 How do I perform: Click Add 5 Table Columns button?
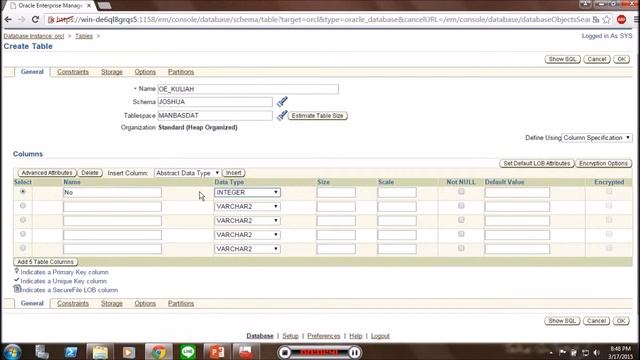[45, 262]
